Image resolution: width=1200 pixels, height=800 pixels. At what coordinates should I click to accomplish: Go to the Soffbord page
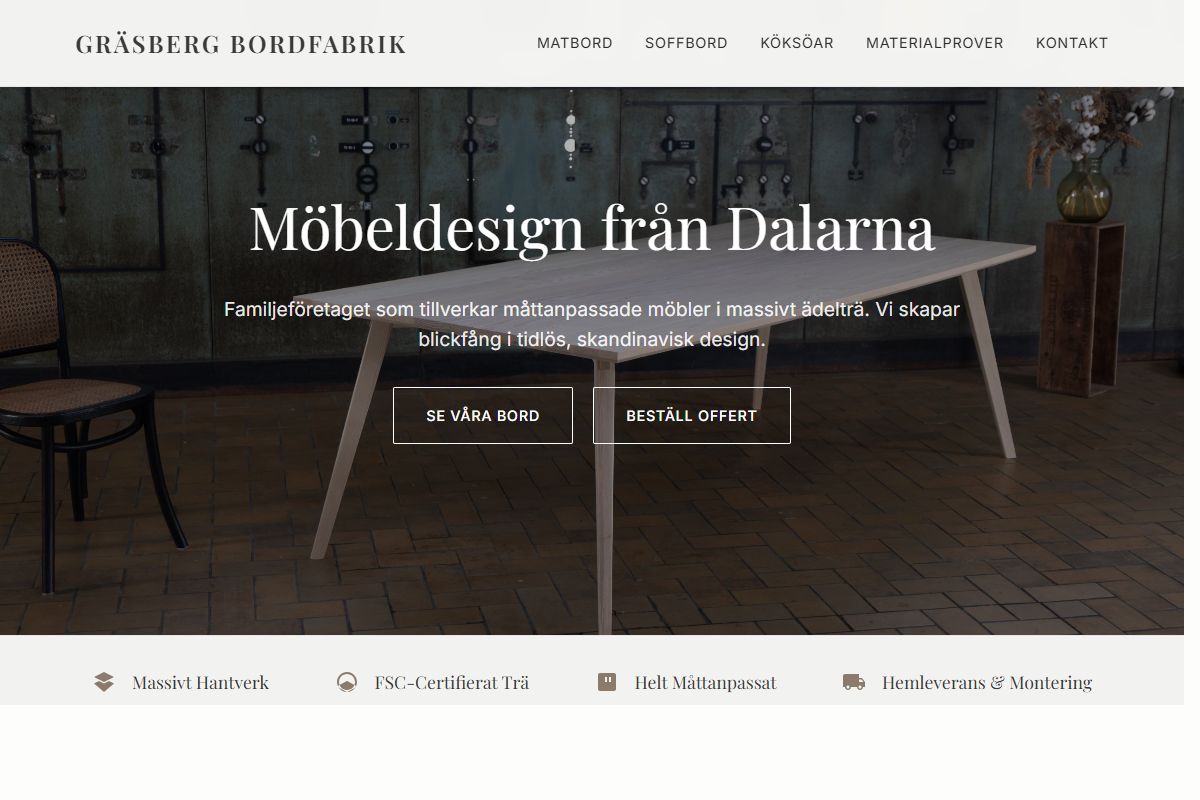(x=686, y=43)
